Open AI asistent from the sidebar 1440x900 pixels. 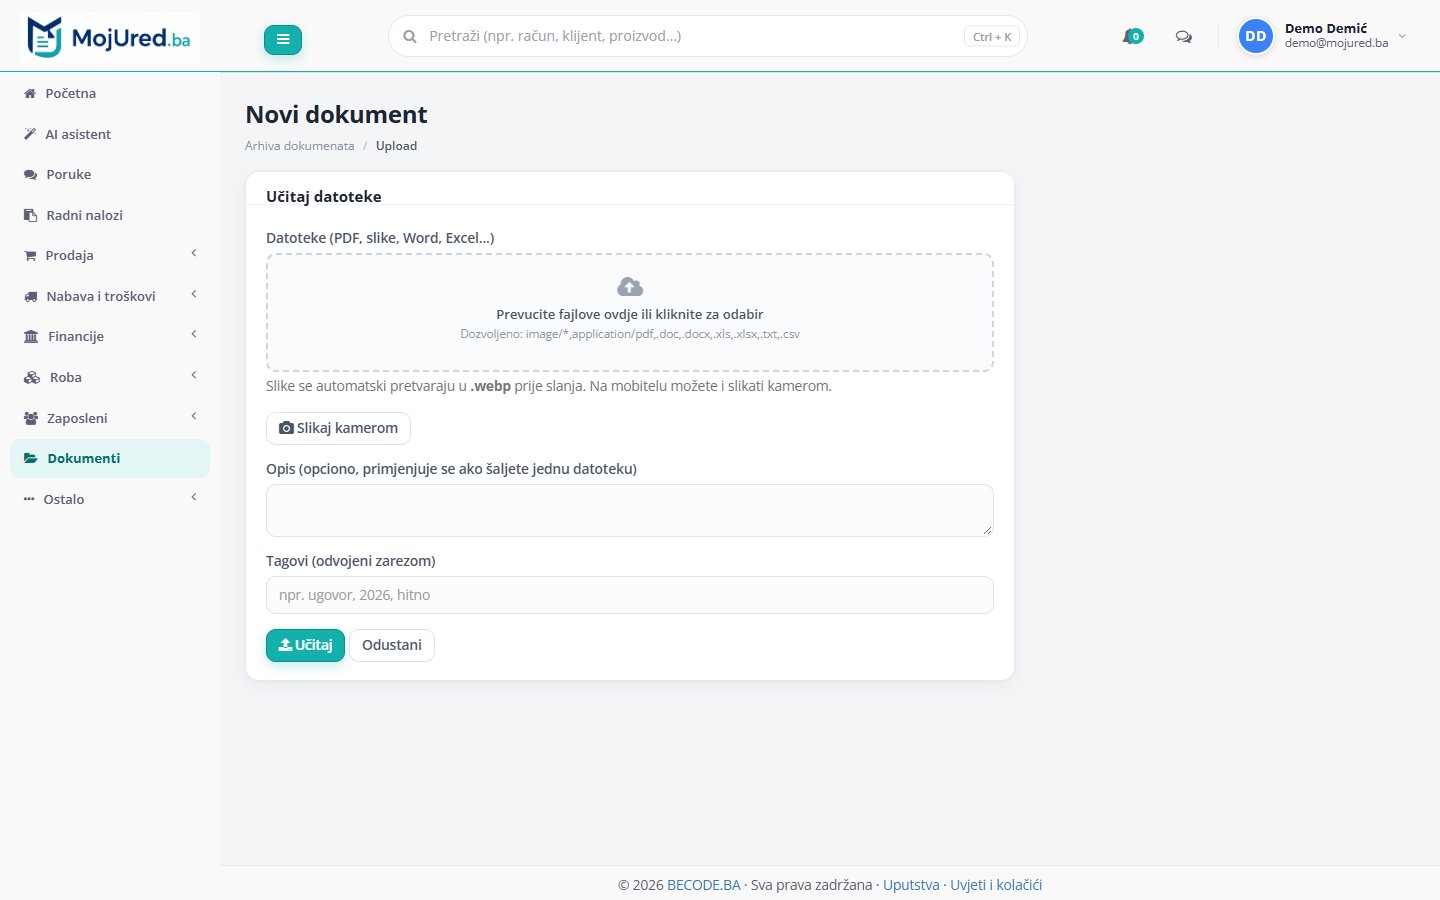click(110, 134)
